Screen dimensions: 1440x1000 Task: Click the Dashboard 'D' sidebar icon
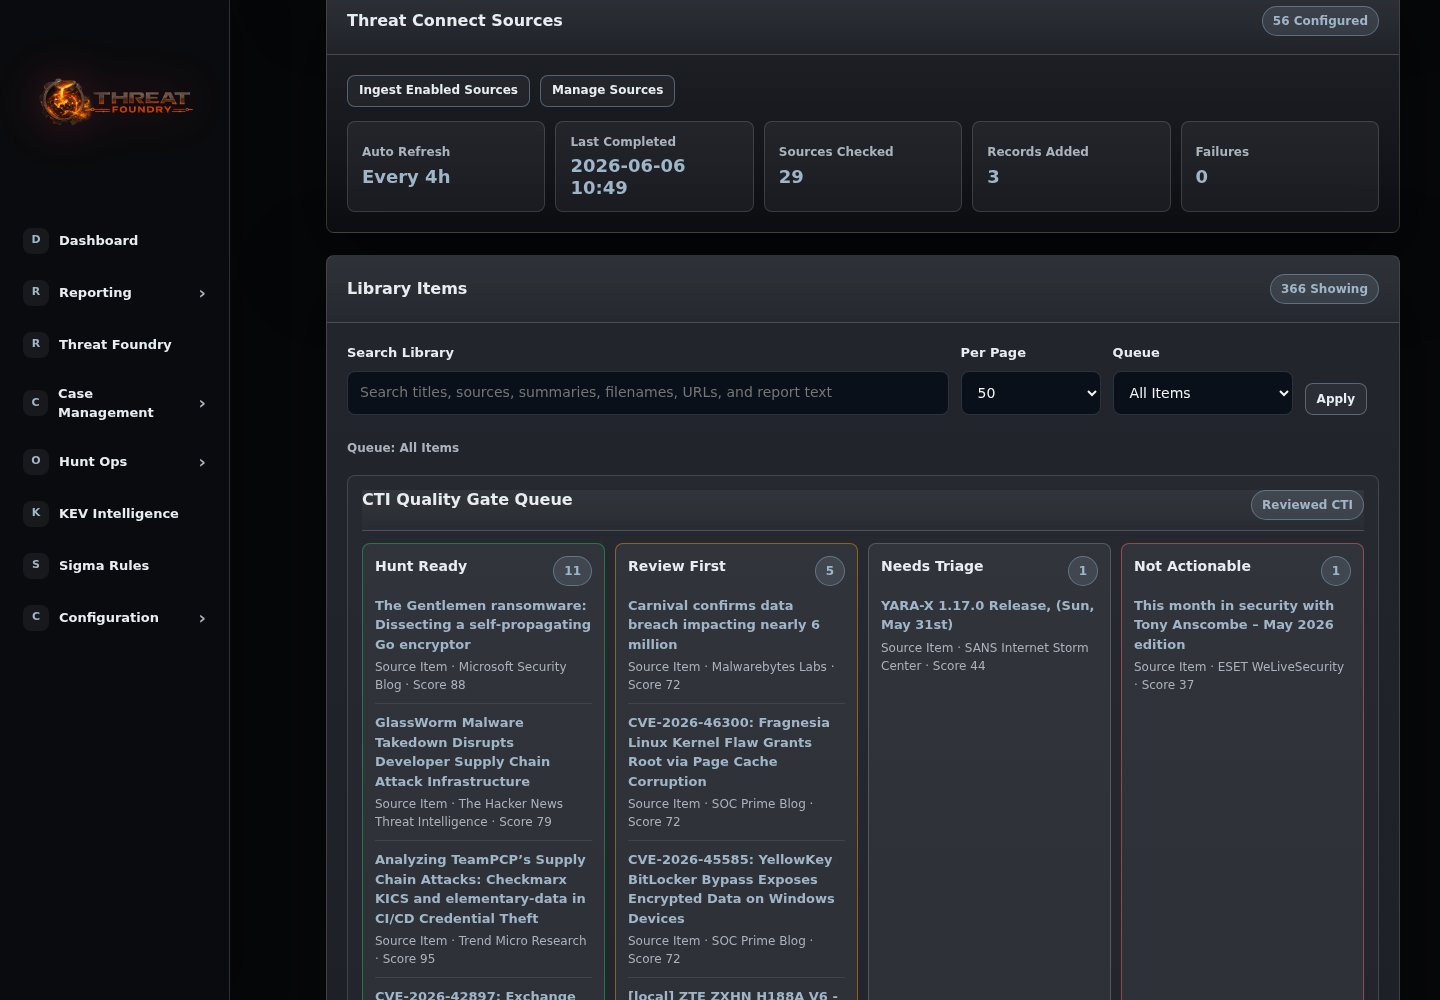36,240
